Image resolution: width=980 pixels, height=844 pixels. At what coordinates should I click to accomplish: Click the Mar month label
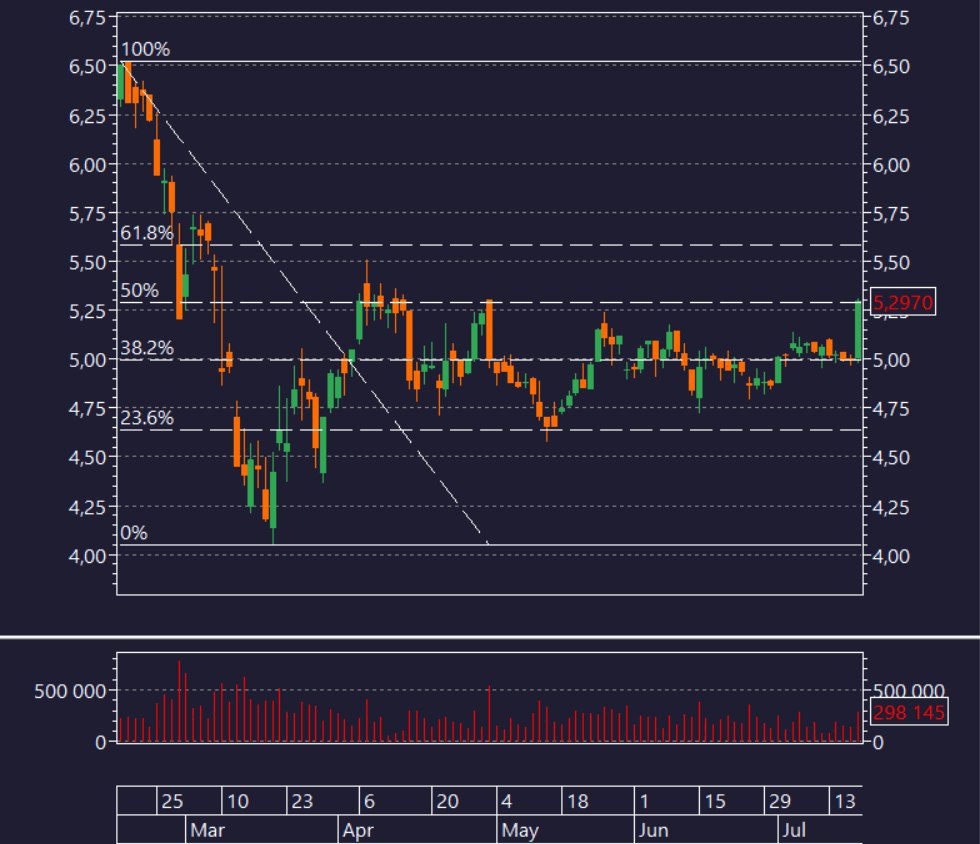coord(208,830)
